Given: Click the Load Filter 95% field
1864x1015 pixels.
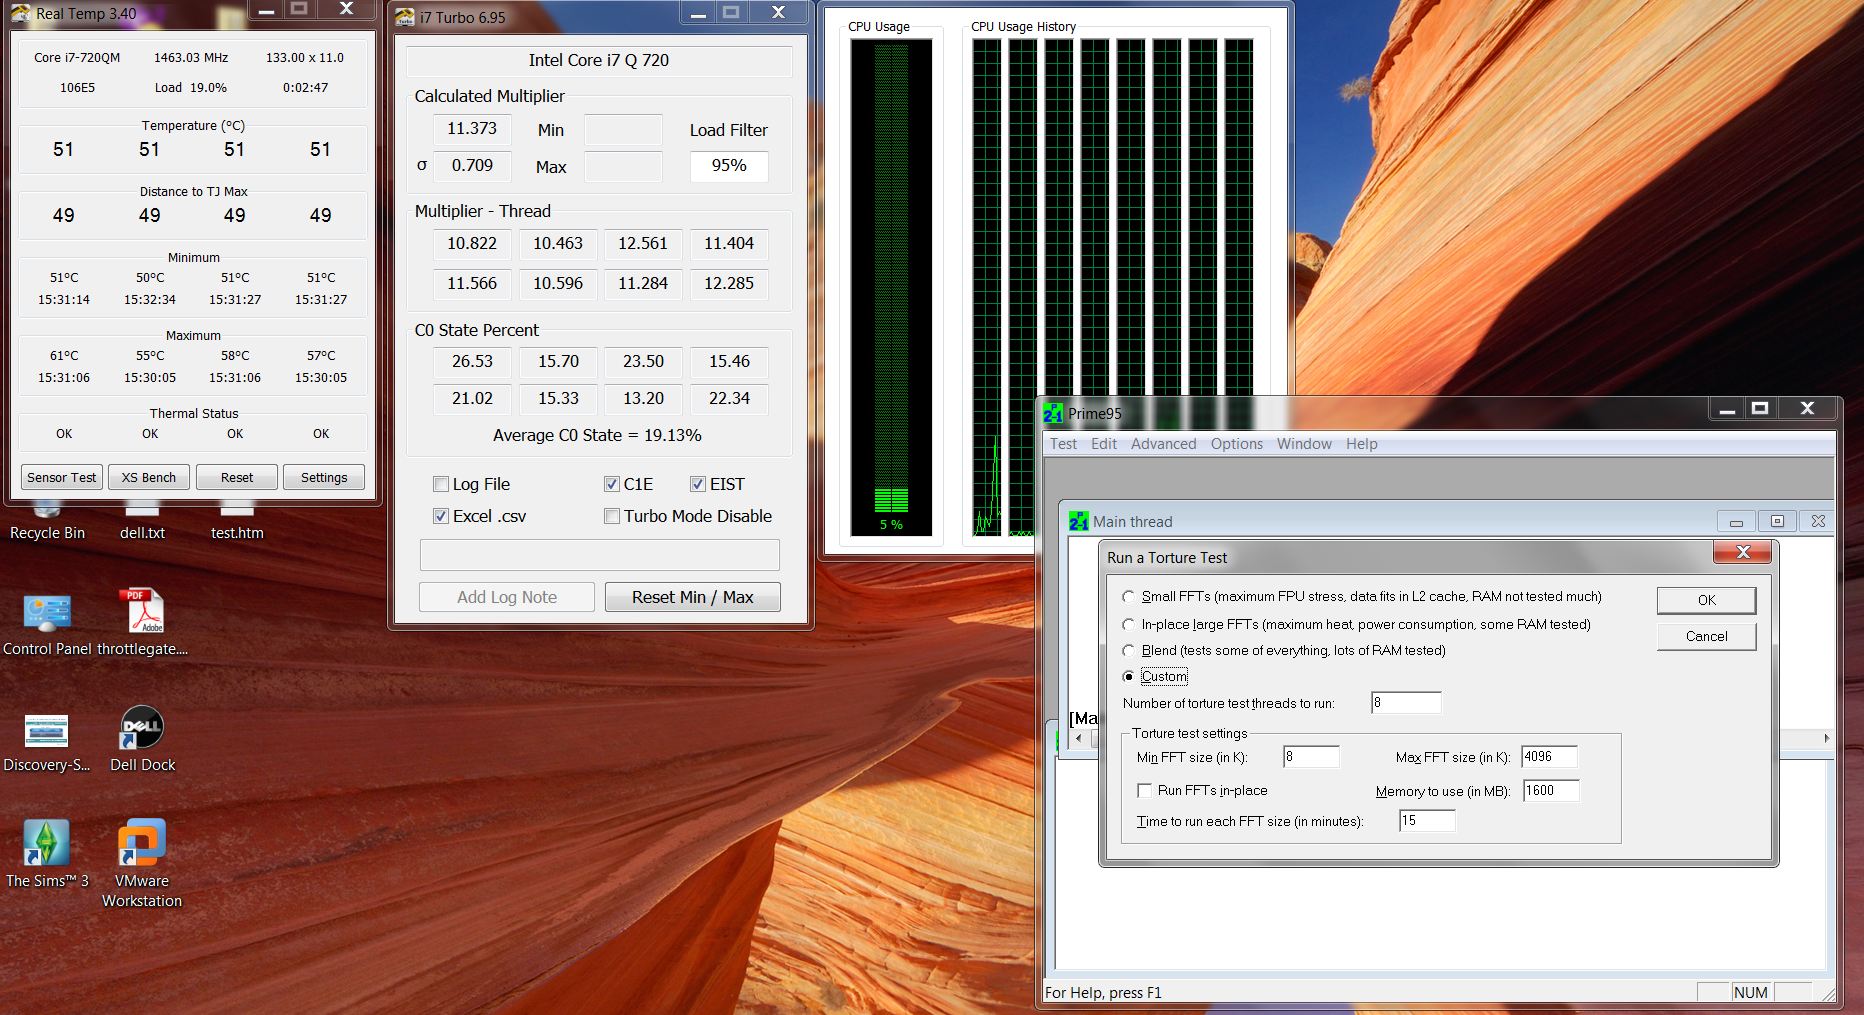Looking at the screenshot, I should [x=729, y=166].
